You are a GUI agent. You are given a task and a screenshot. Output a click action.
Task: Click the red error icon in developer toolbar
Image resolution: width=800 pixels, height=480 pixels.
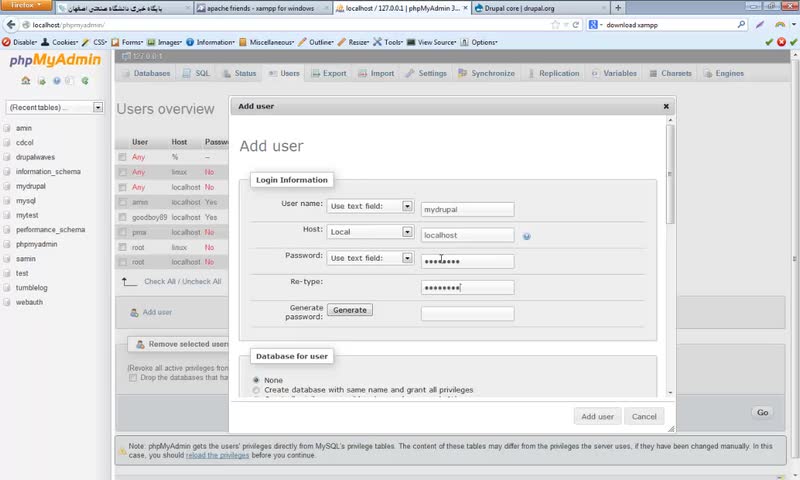coord(781,42)
